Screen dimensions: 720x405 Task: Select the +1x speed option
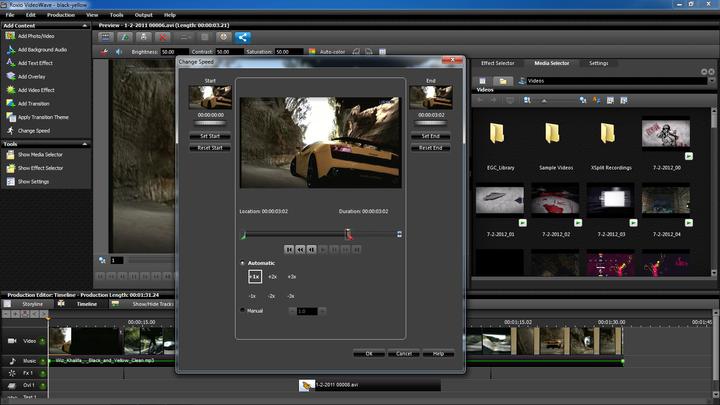coord(255,276)
